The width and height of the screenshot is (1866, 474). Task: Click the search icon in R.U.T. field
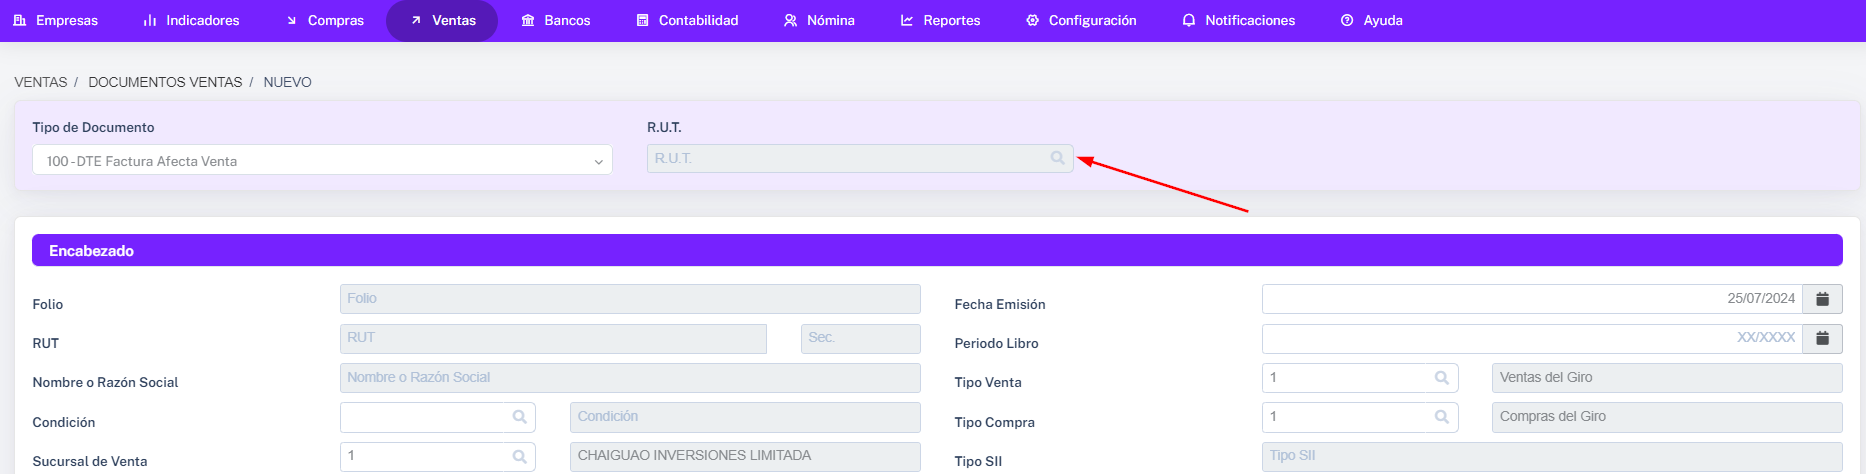point(1058,158)
